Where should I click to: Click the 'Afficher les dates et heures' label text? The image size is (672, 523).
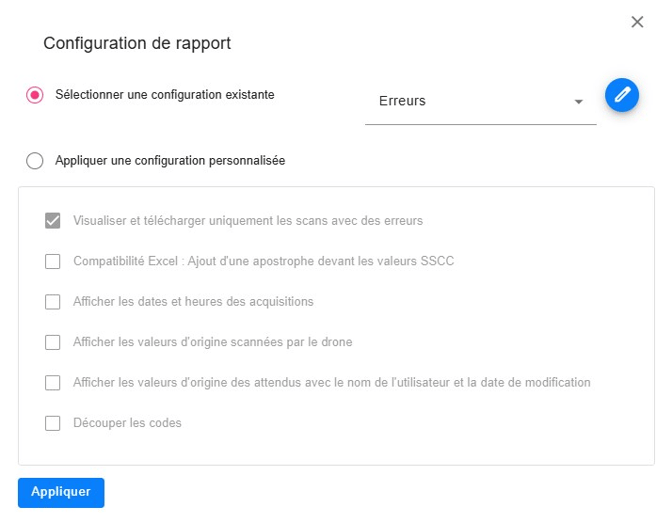(x=193, y=302)
